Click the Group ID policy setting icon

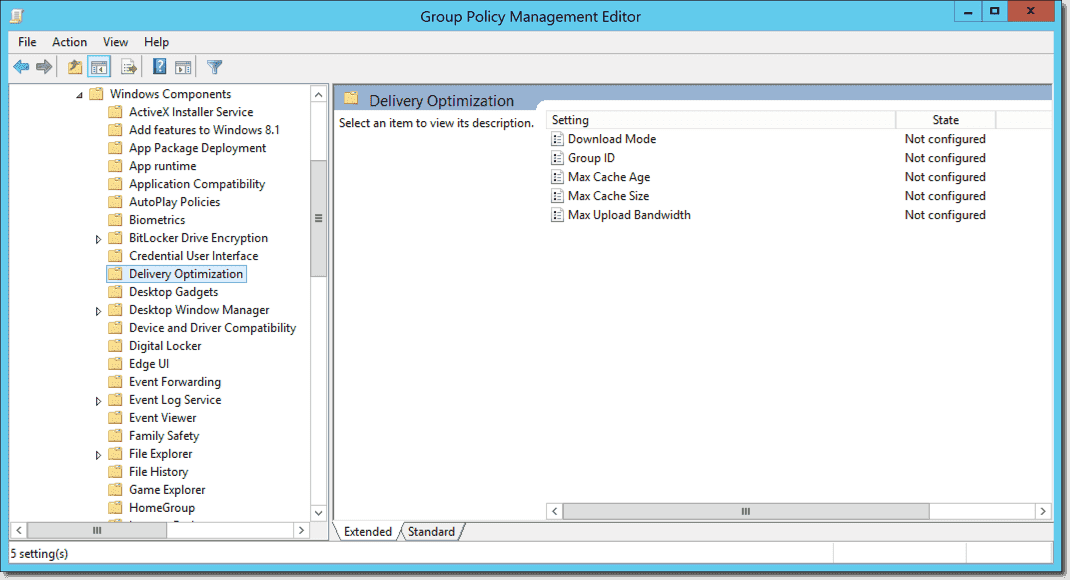point(558,158)
